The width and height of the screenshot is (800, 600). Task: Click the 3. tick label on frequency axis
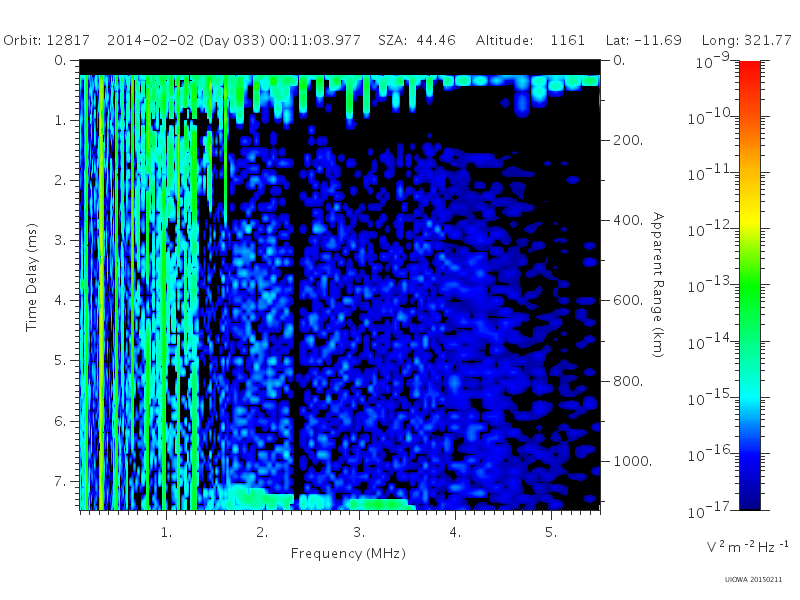(359, 532)
